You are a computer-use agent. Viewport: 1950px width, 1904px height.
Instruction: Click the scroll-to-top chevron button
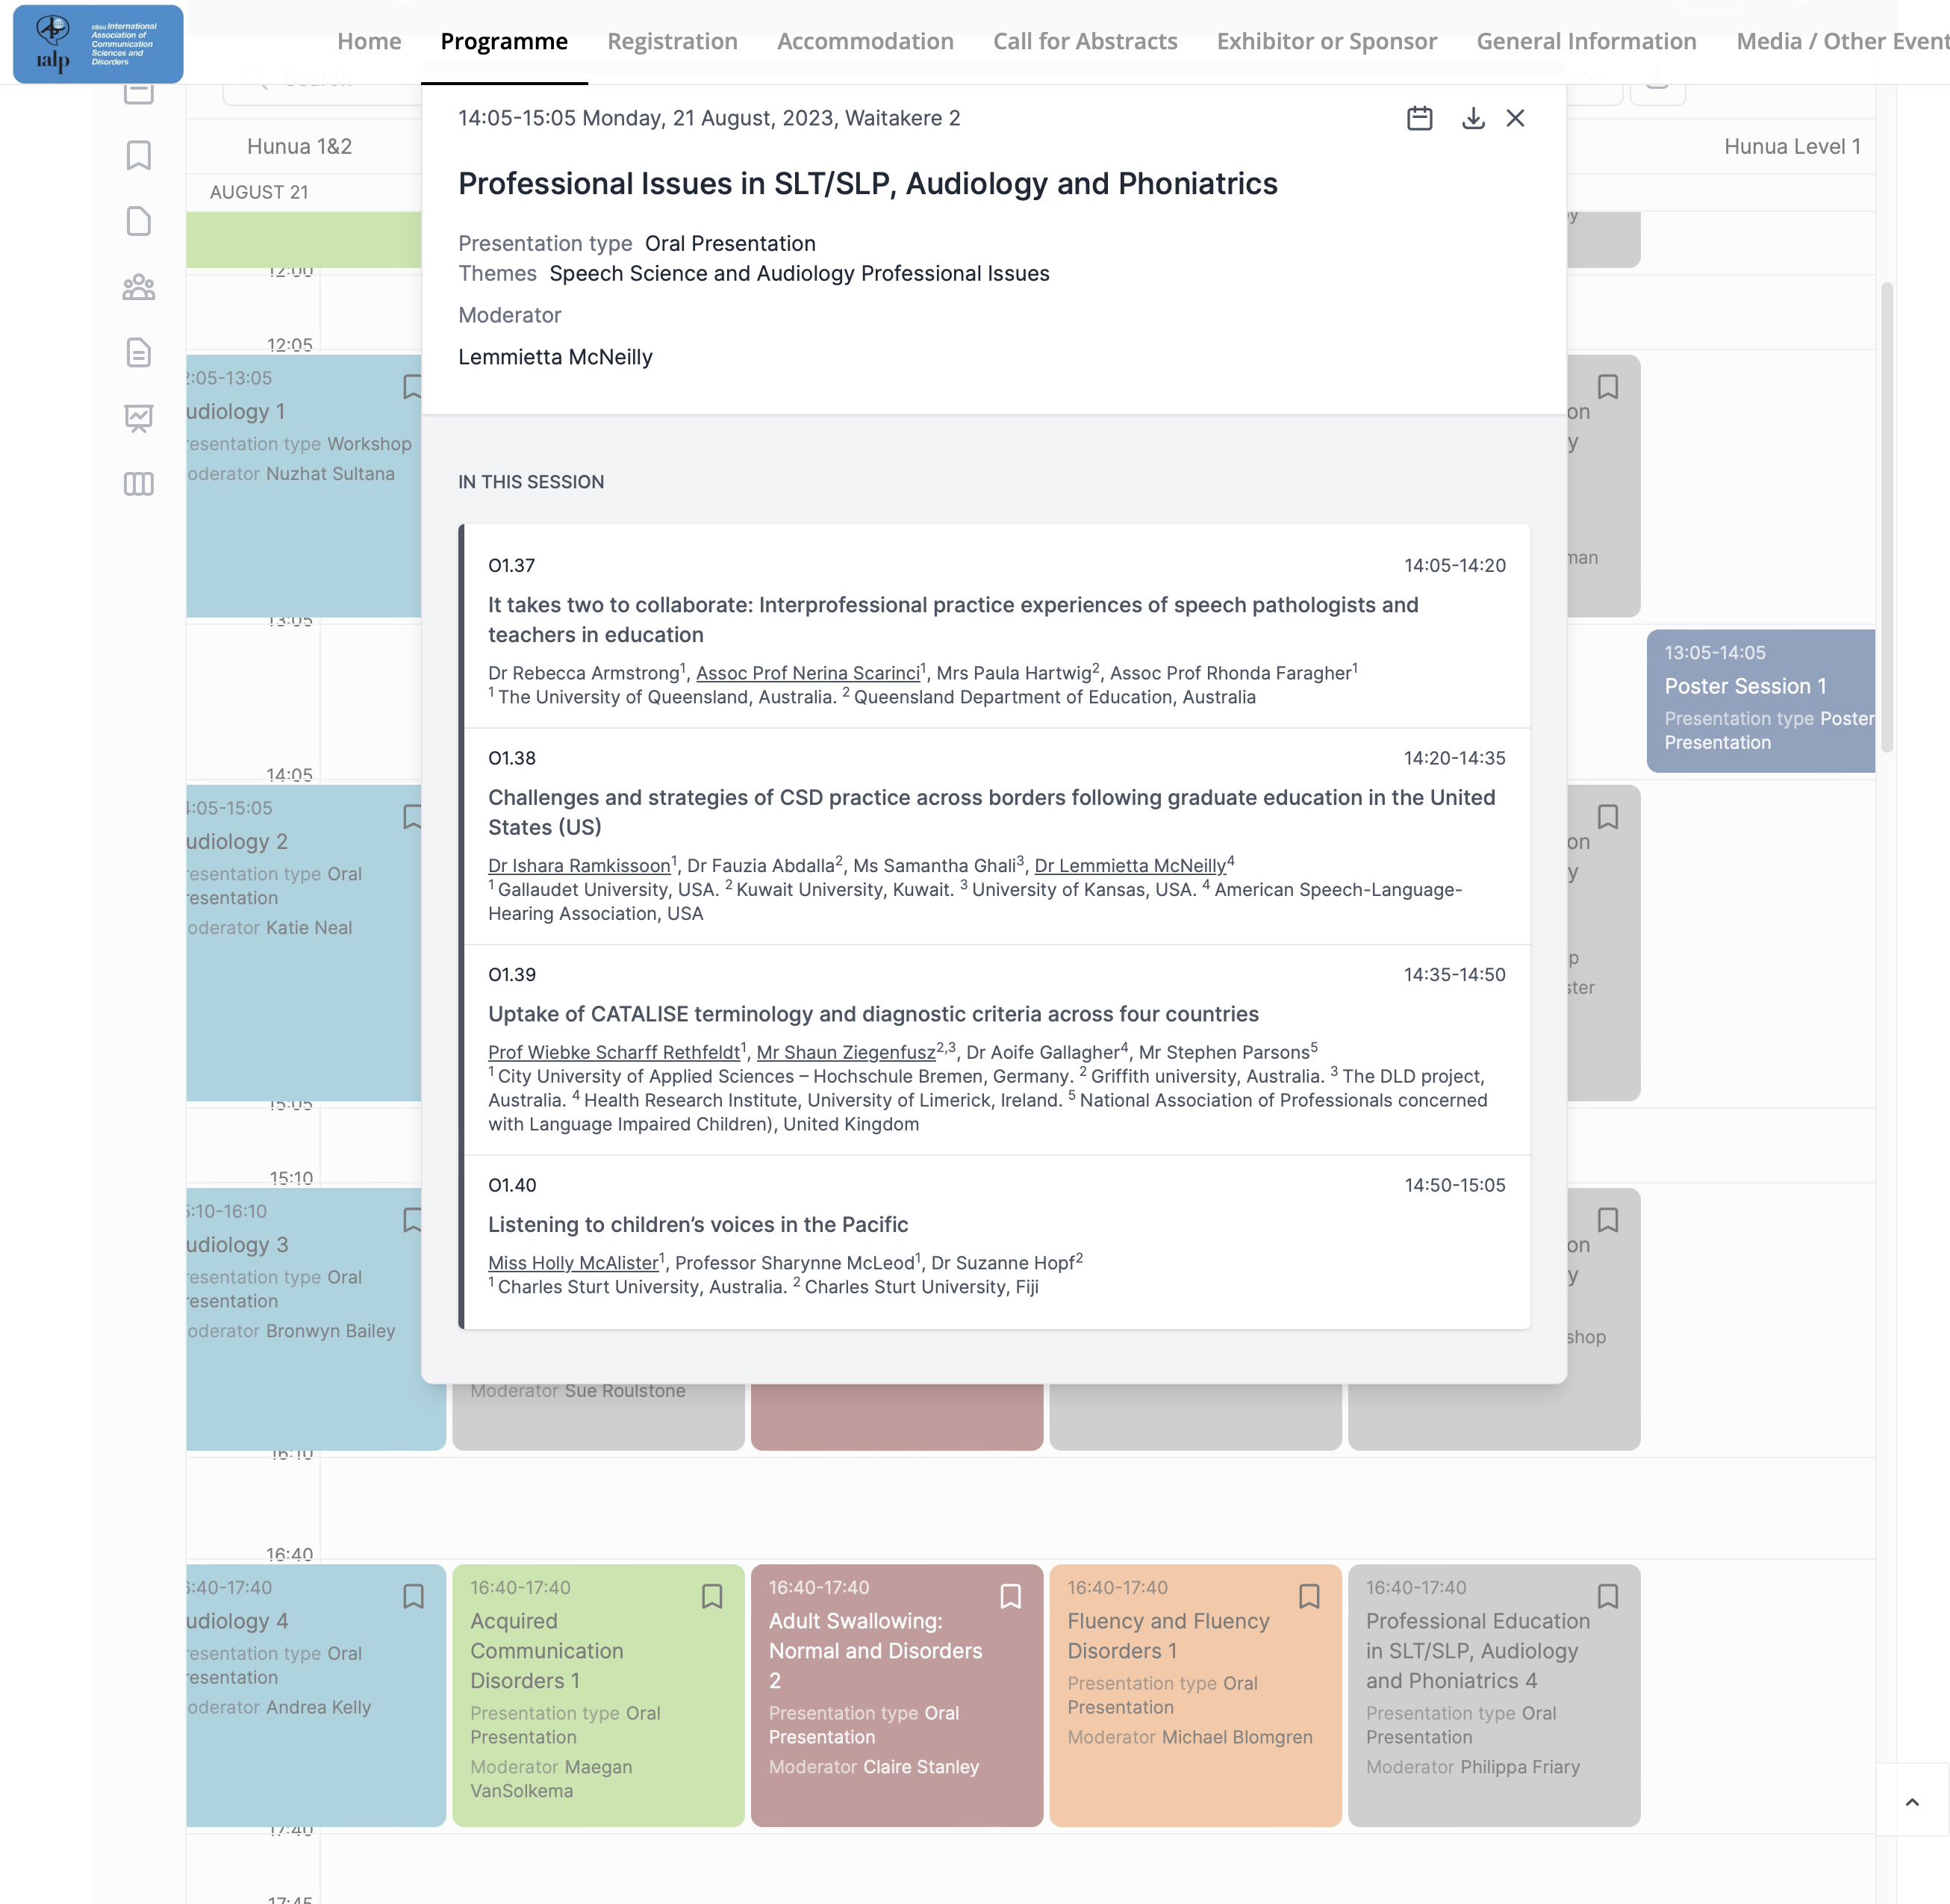pos(1912,1802)
